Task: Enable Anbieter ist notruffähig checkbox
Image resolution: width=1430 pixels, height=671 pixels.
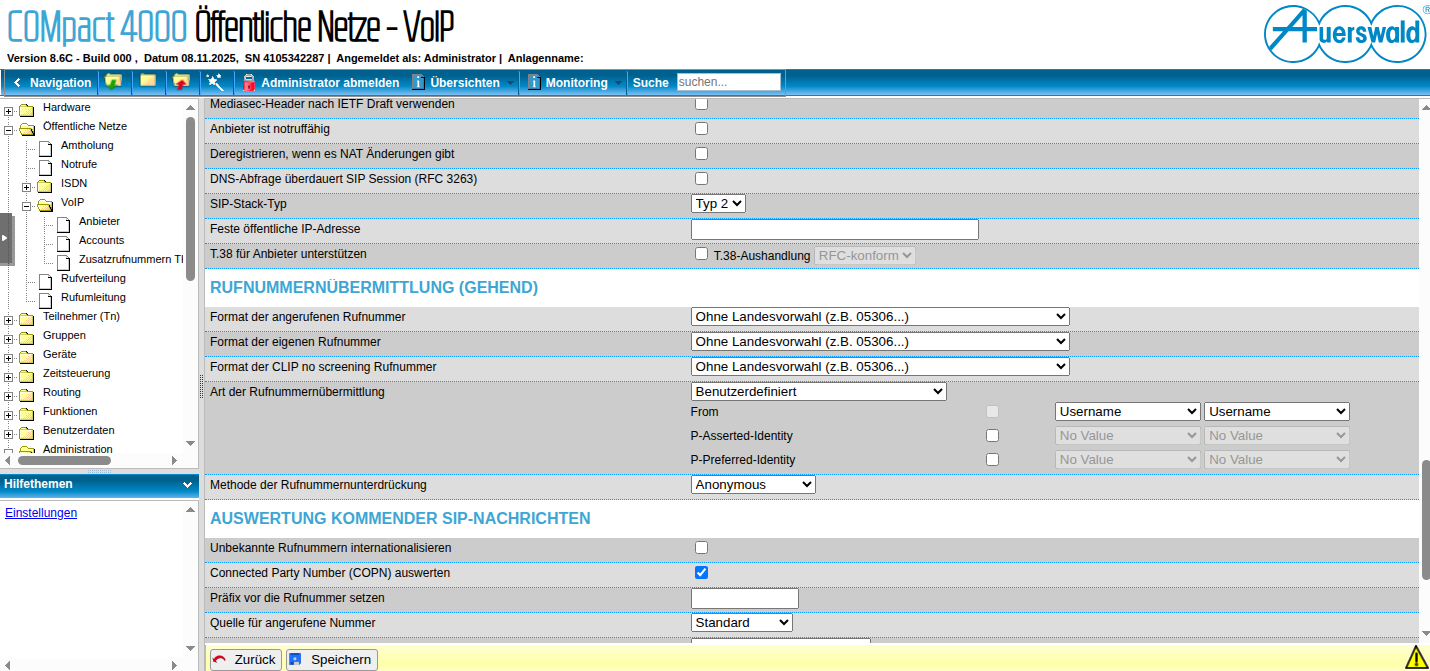Action: (701, 129)
